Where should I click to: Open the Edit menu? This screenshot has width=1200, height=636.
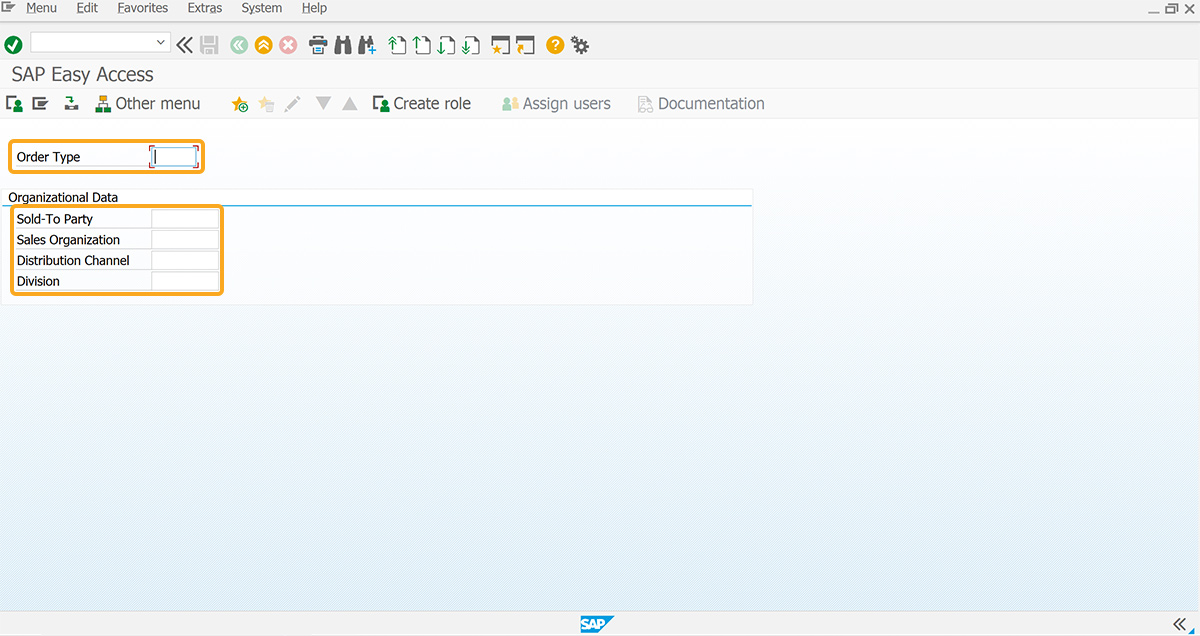pos(87,8)
